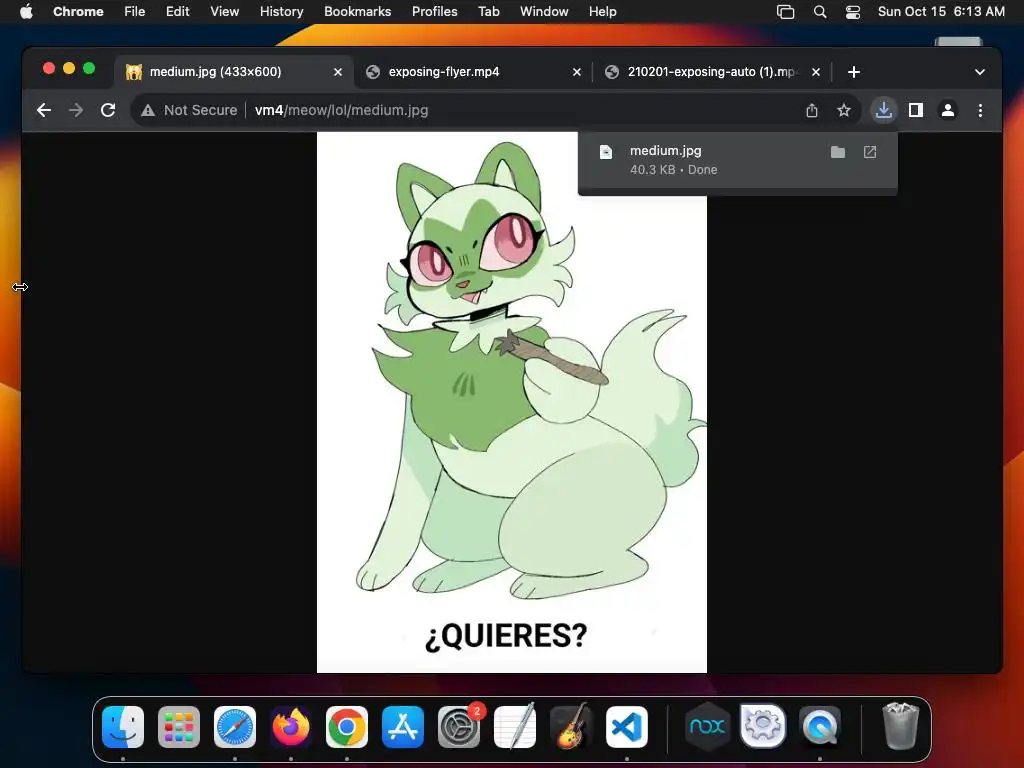Switch to the exposing-flyer.mp4 tab

[x=473, y=72]
